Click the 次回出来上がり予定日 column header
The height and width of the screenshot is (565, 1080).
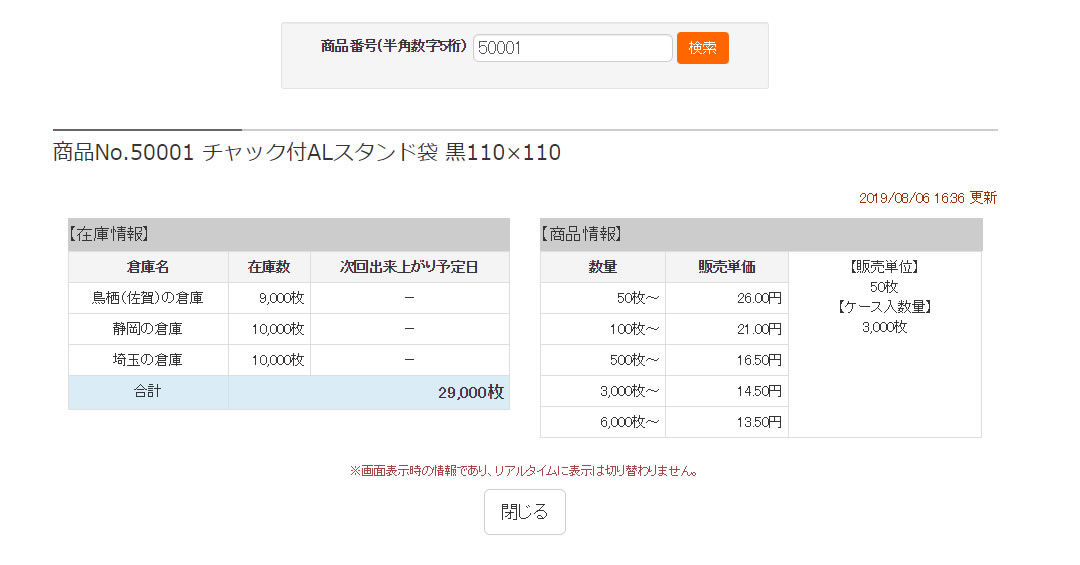[410, 267]
